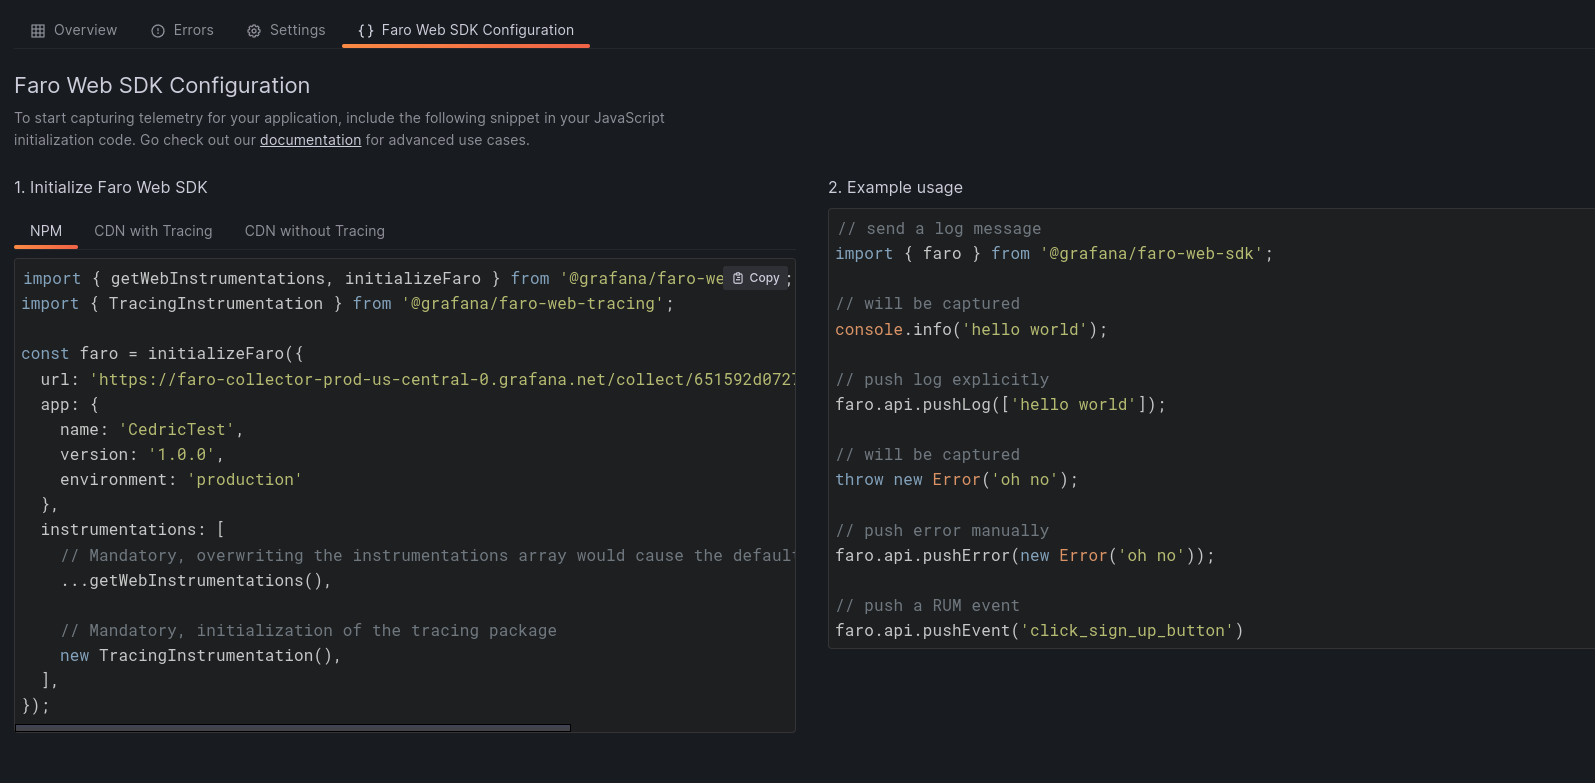This screenshot has width=1595, height=783.
Task: Select the NPM snippet tab
Action: point(46,231)
